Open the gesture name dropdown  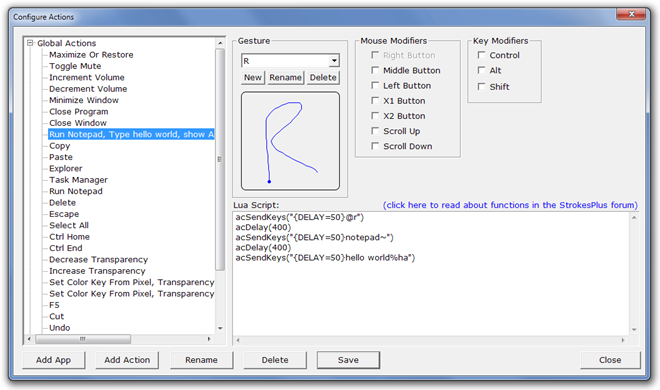click(334, 61)
